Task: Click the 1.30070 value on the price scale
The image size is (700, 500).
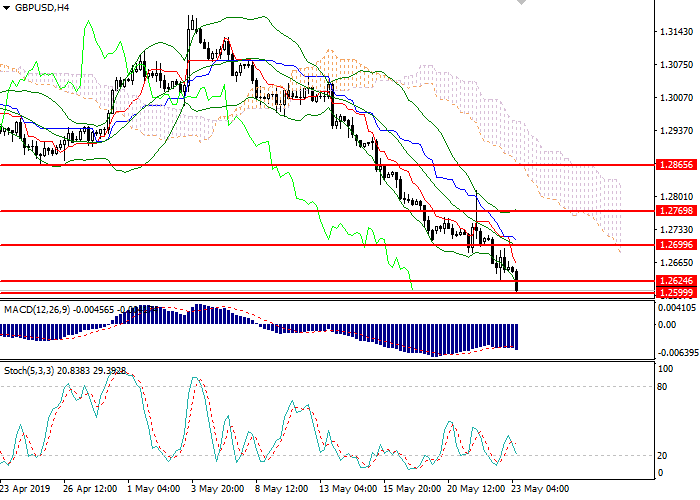Action: [x=677, y=98]
